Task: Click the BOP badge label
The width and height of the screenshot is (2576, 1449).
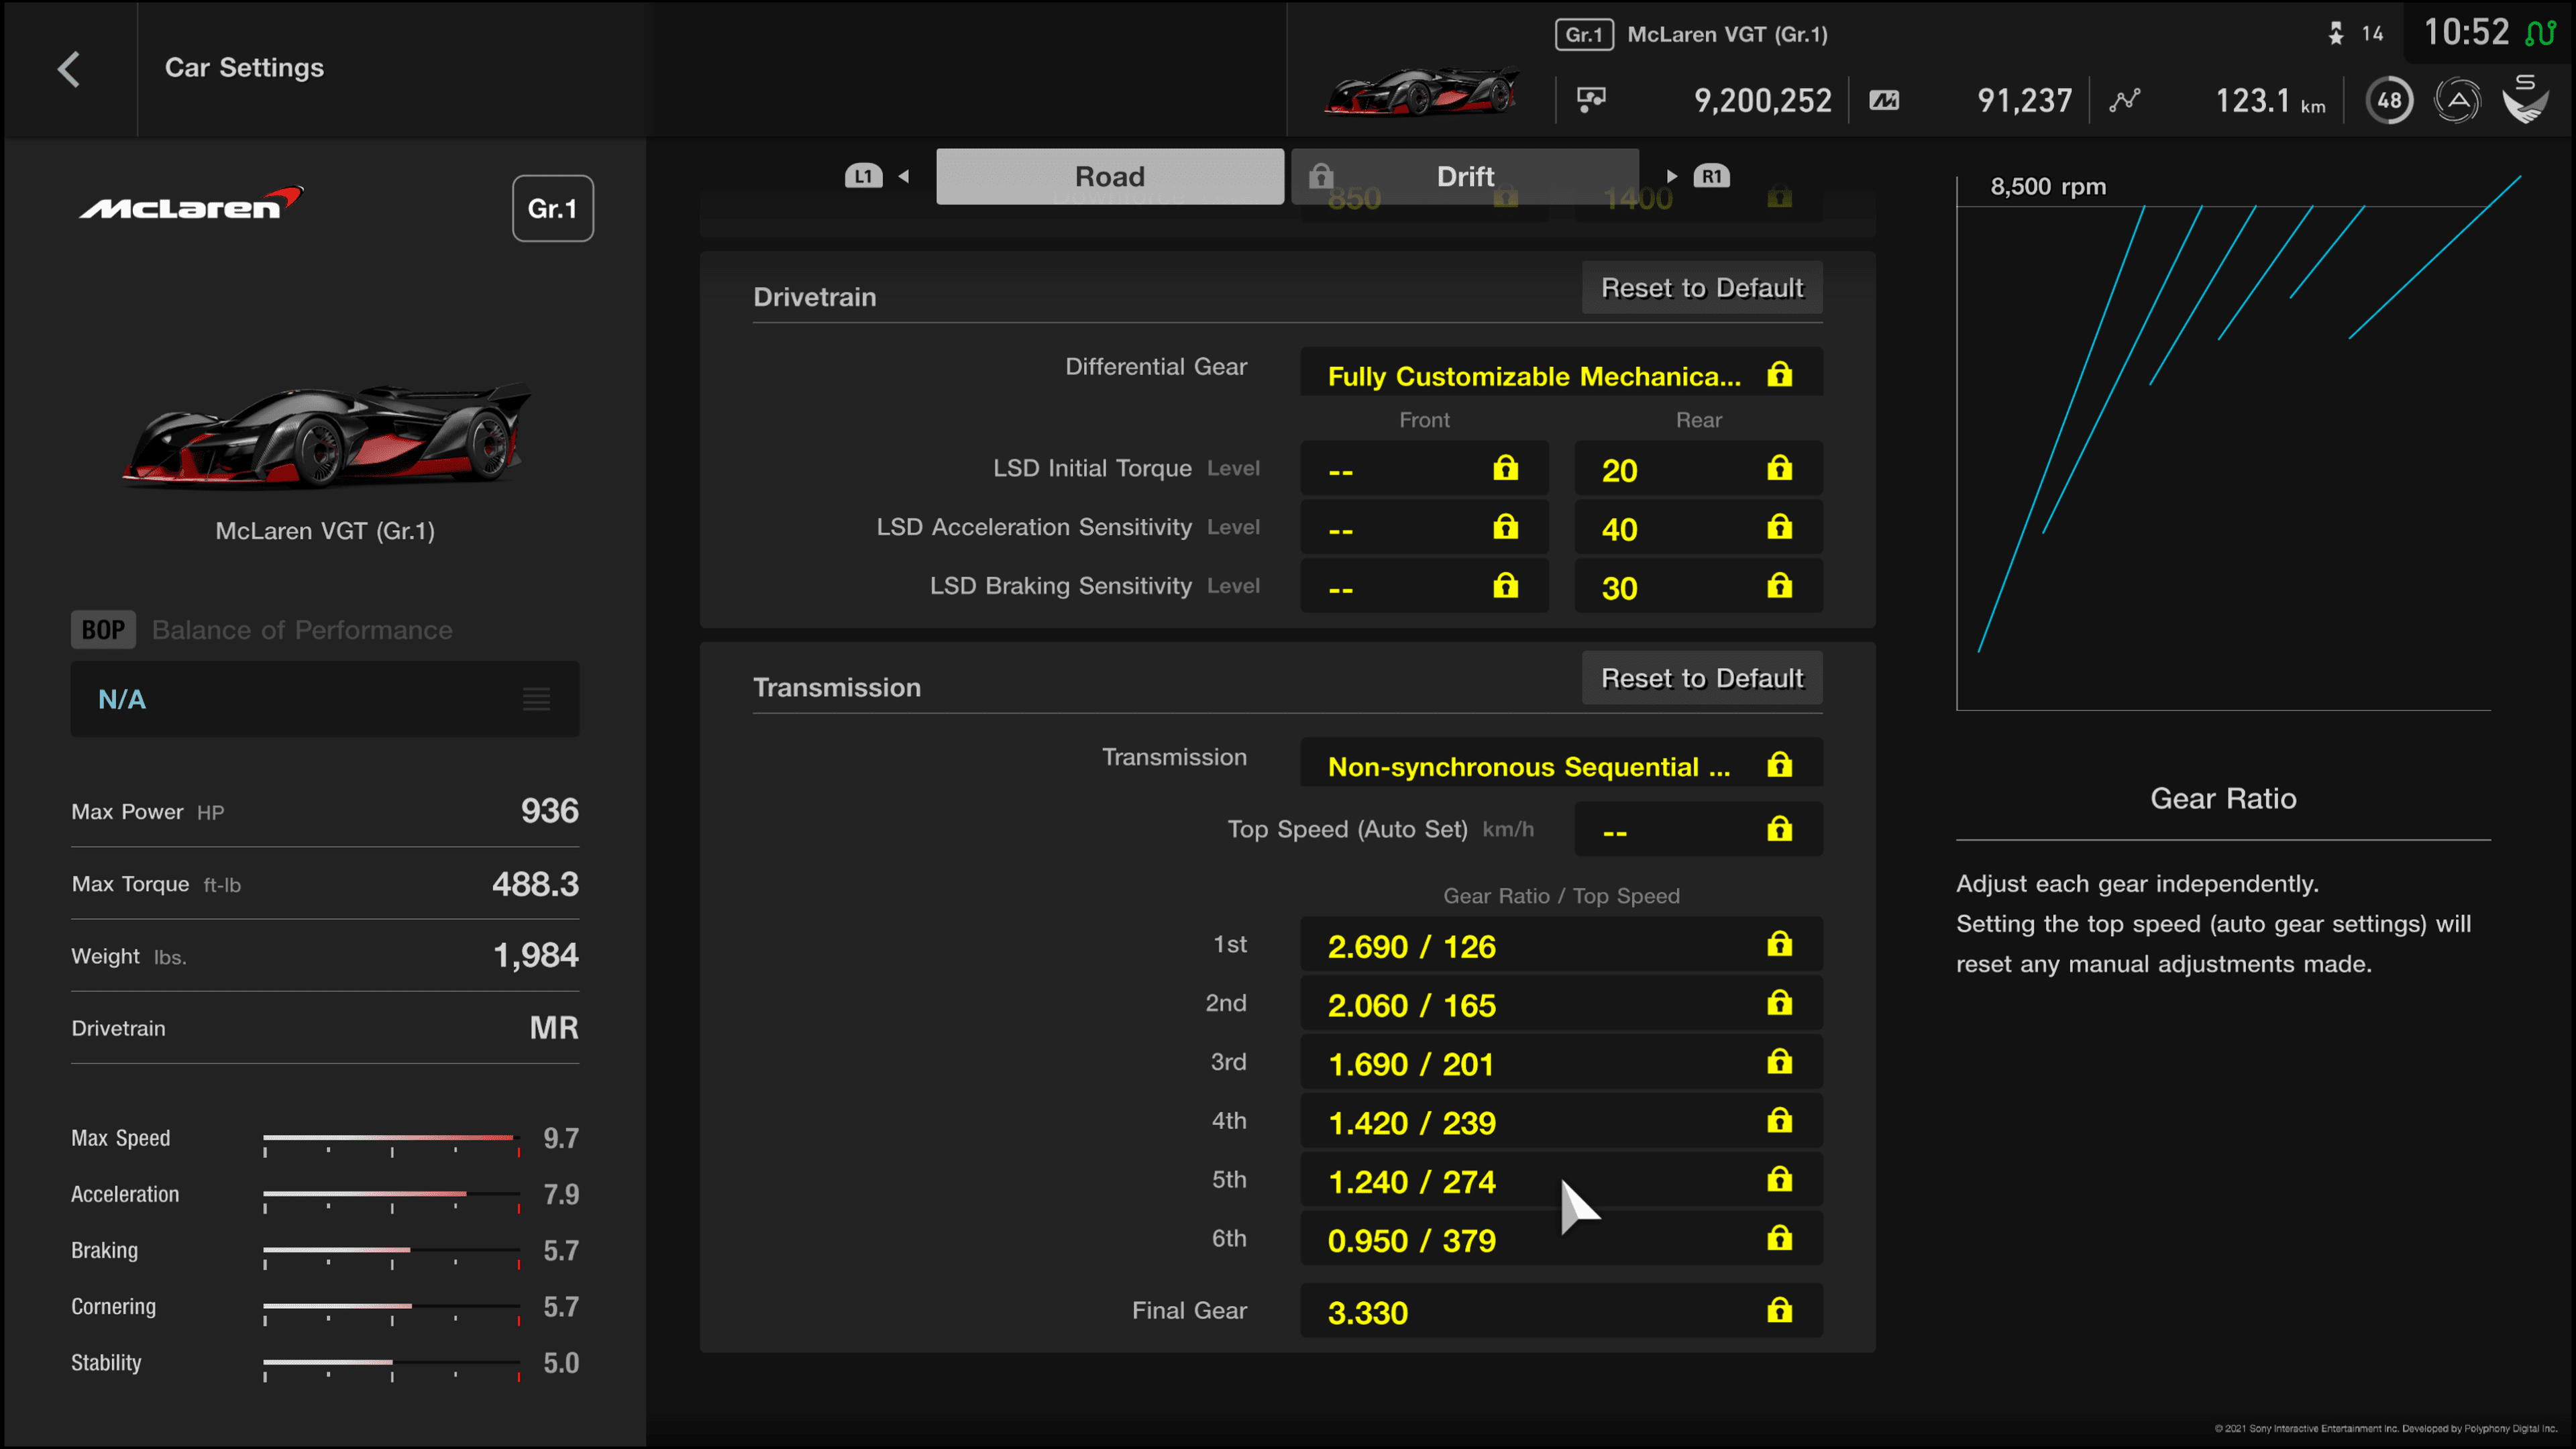Action: point(103,630)
